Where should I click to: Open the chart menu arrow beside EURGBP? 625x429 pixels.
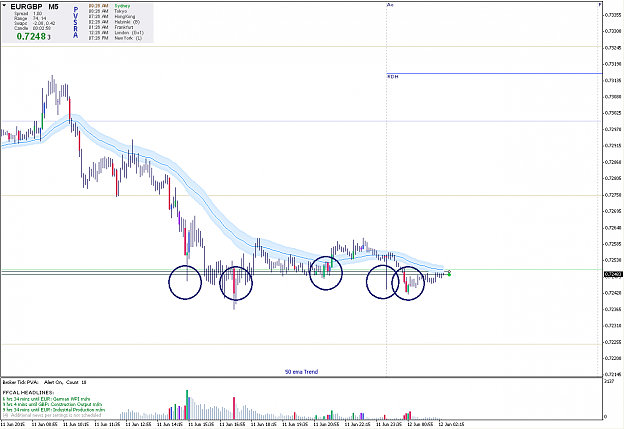[4, 6]
